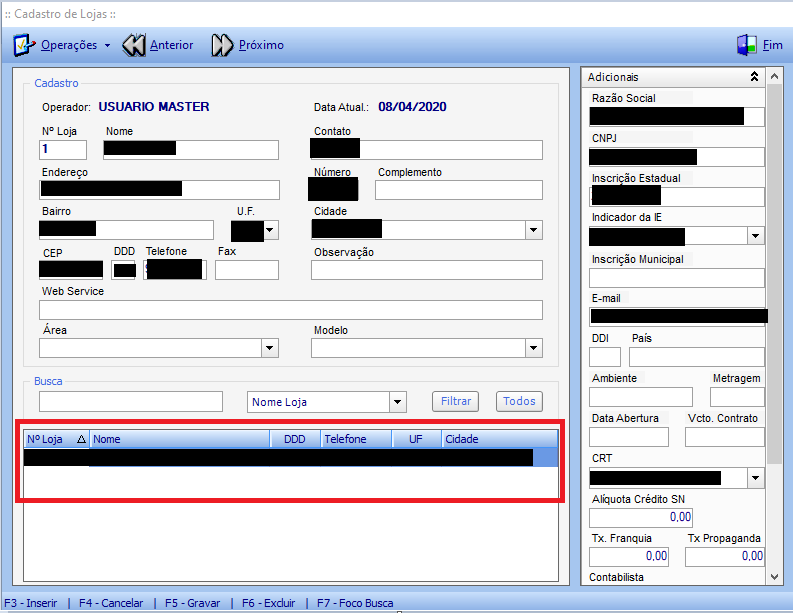Click the Fim text link
The height and width of the screenshot is (613, 793).
(x=772, y=45)
